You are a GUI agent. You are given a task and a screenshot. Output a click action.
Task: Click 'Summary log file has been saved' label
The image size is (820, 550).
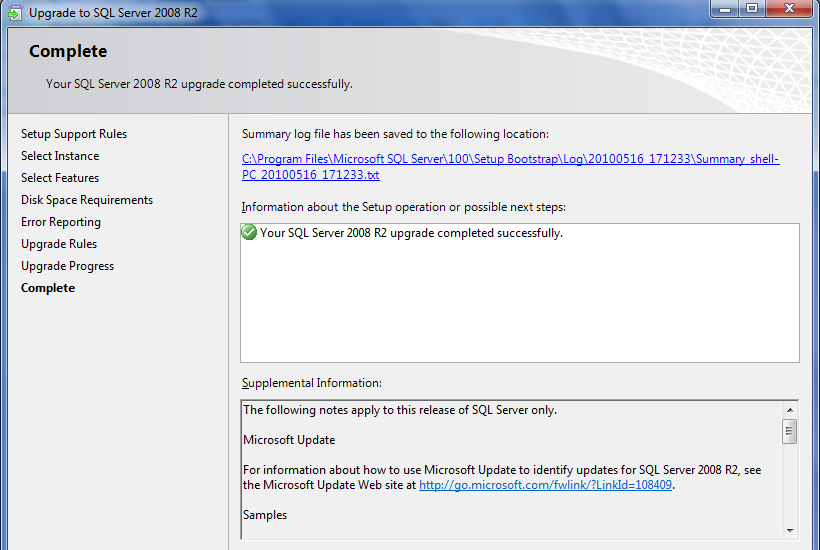395,134
